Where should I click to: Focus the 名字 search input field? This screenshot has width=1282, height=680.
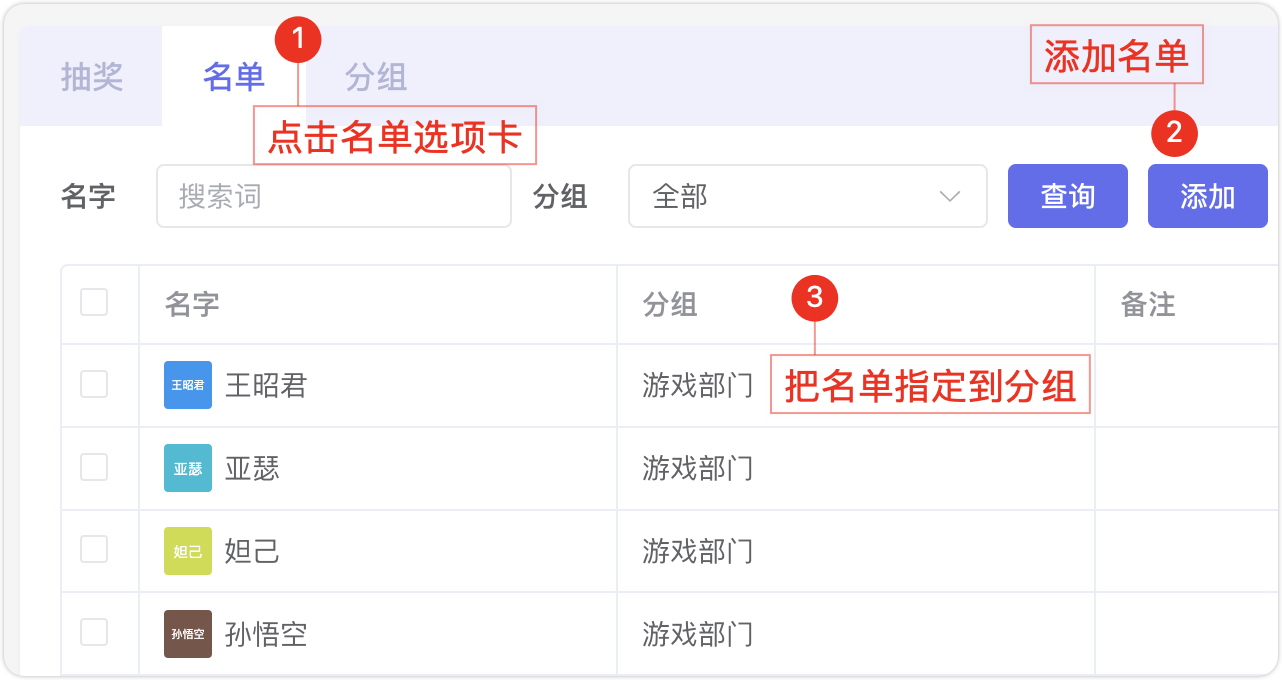coord(334,196)
